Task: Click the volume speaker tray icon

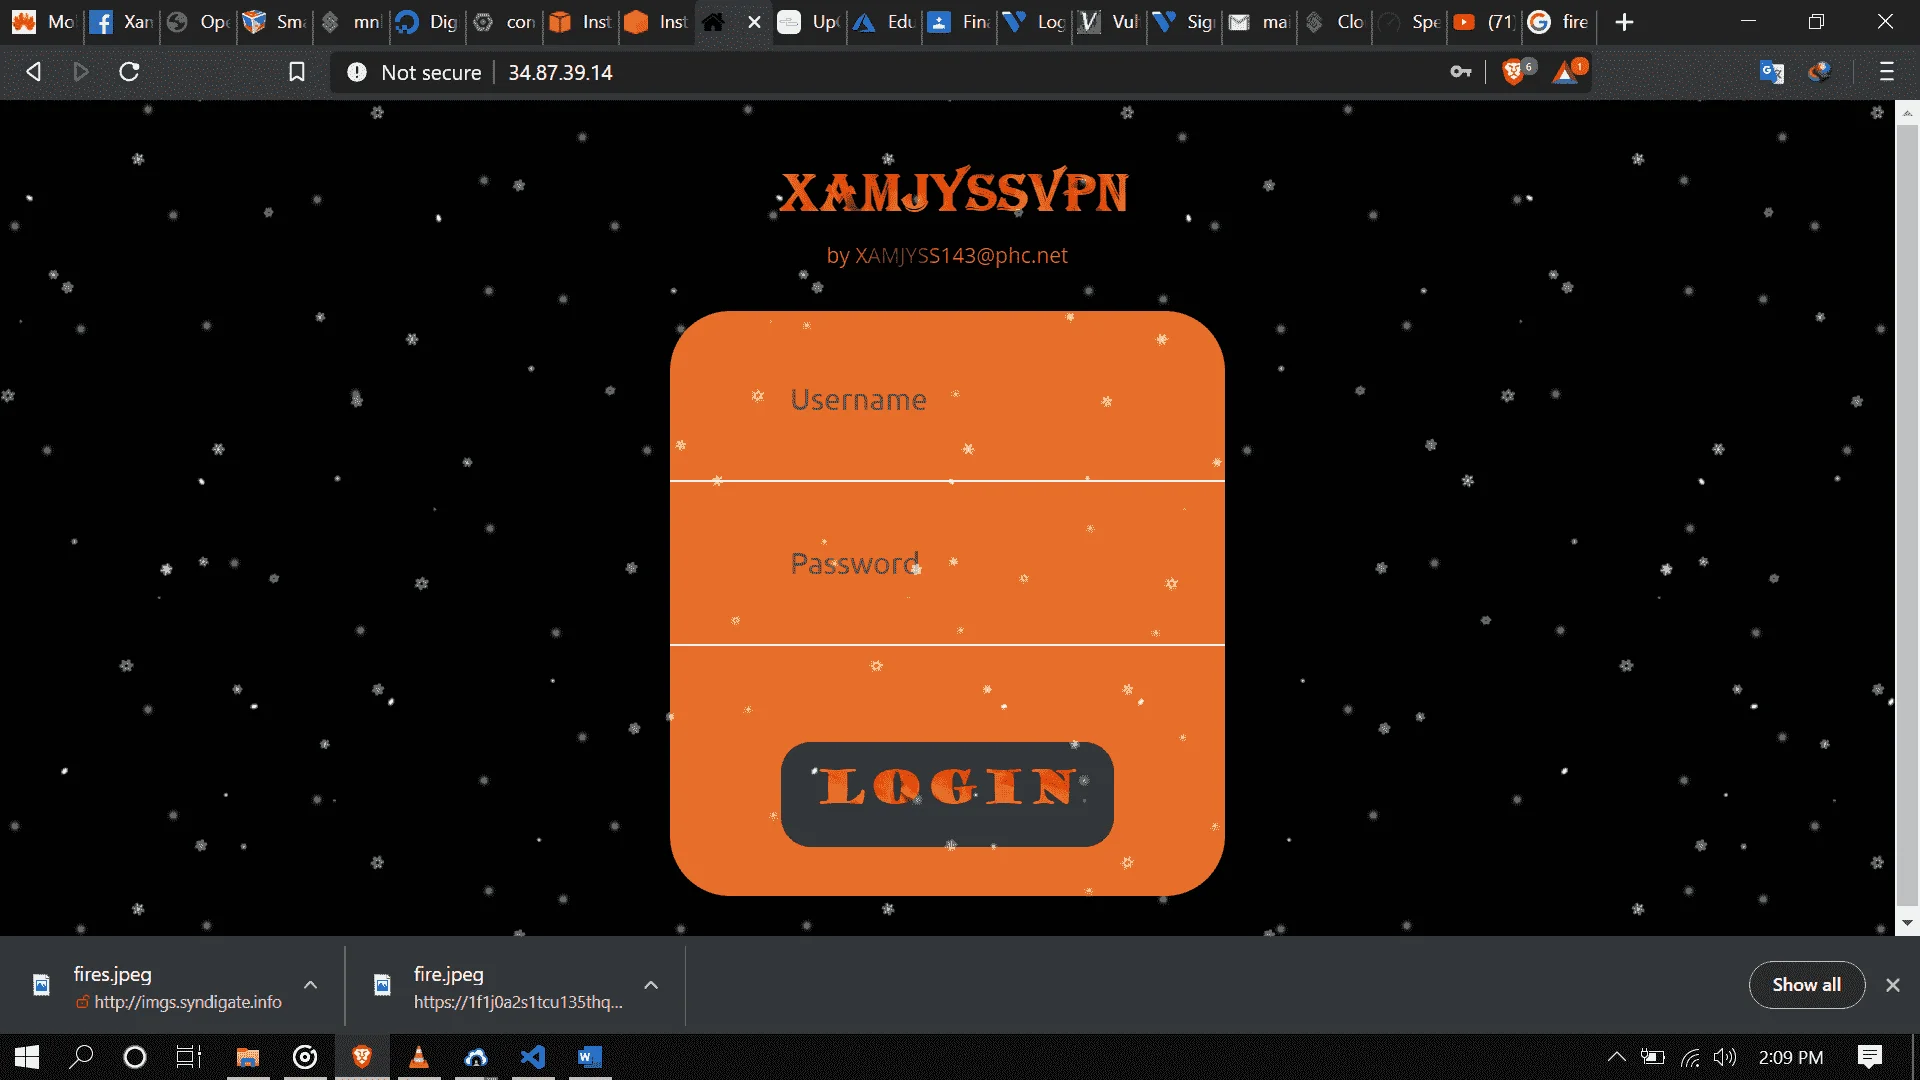Action: (x=1725, y=1057)
